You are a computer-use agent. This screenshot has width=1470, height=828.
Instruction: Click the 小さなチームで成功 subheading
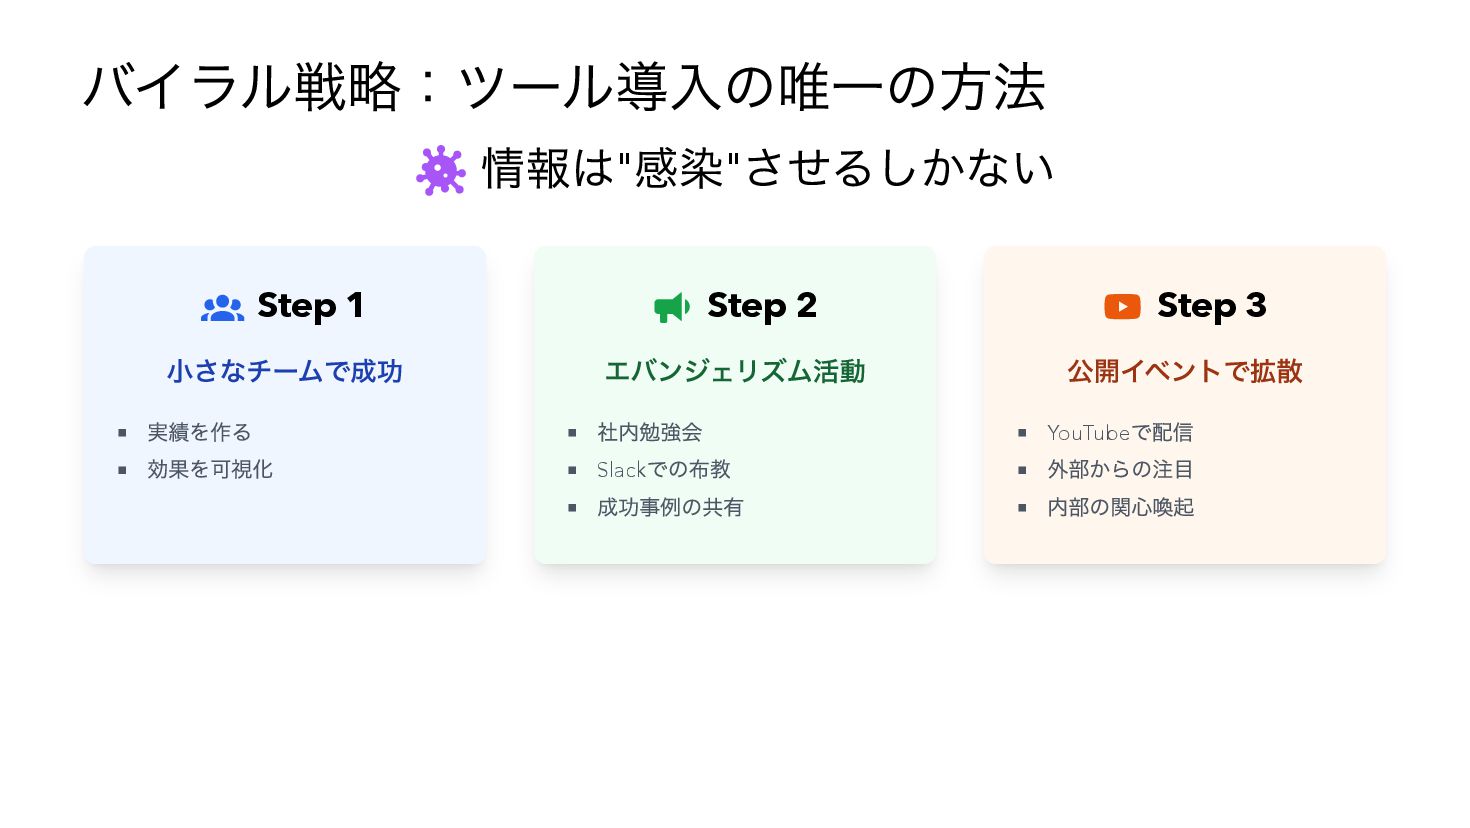[285, 371]
